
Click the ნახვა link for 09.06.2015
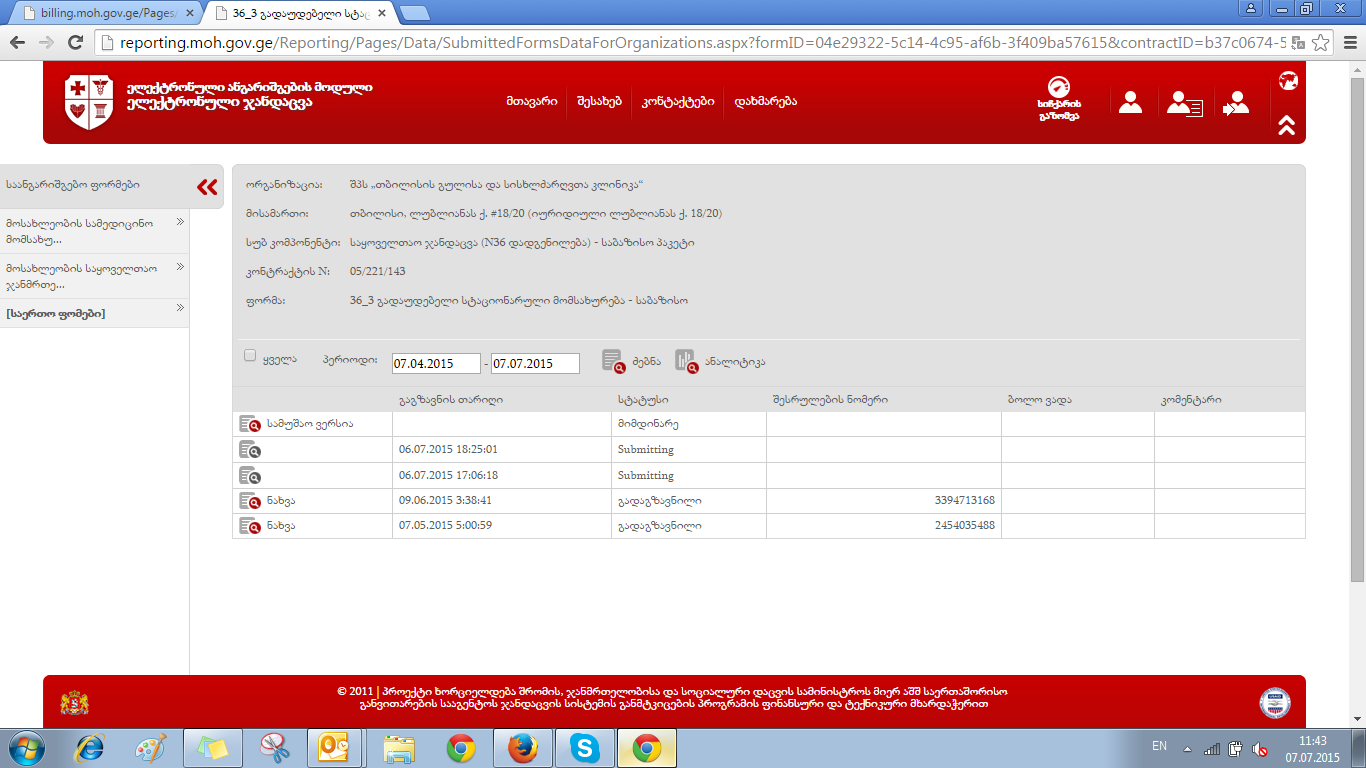coord(281,500)
